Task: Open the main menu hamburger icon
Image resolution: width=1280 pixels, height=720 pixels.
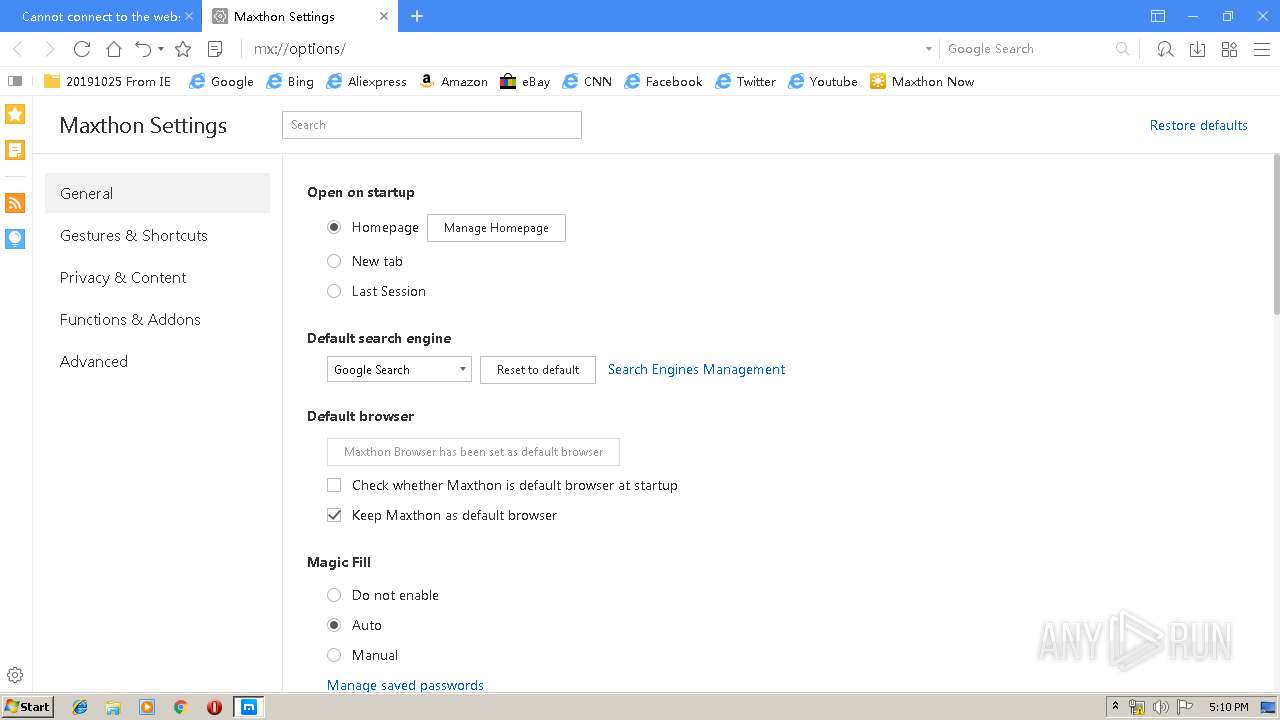Action: [1262, 49]
